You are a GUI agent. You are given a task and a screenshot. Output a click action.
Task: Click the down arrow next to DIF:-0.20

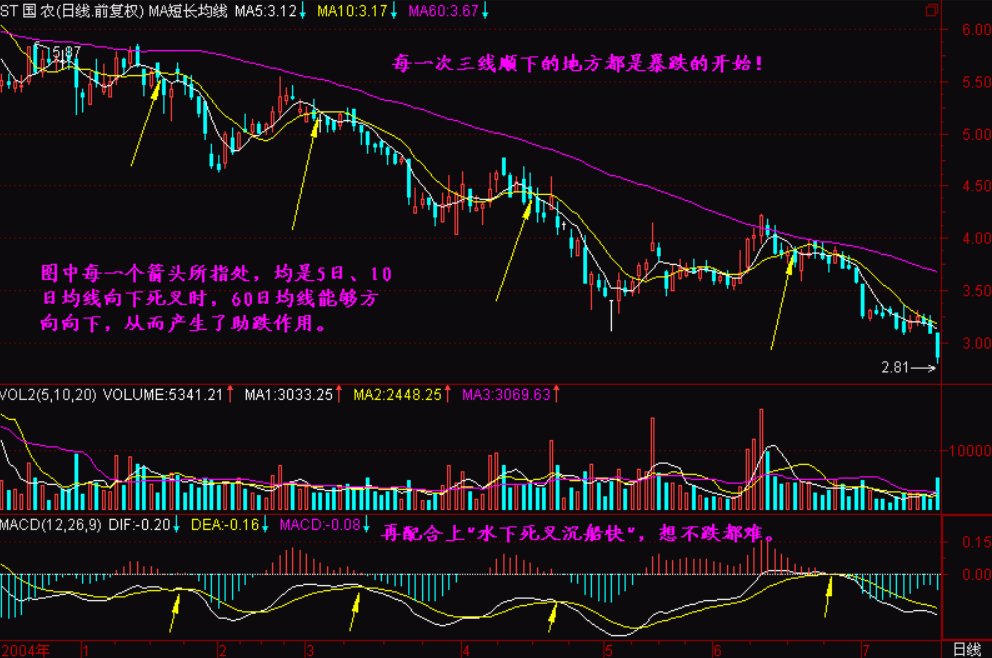tap(176, 524)
